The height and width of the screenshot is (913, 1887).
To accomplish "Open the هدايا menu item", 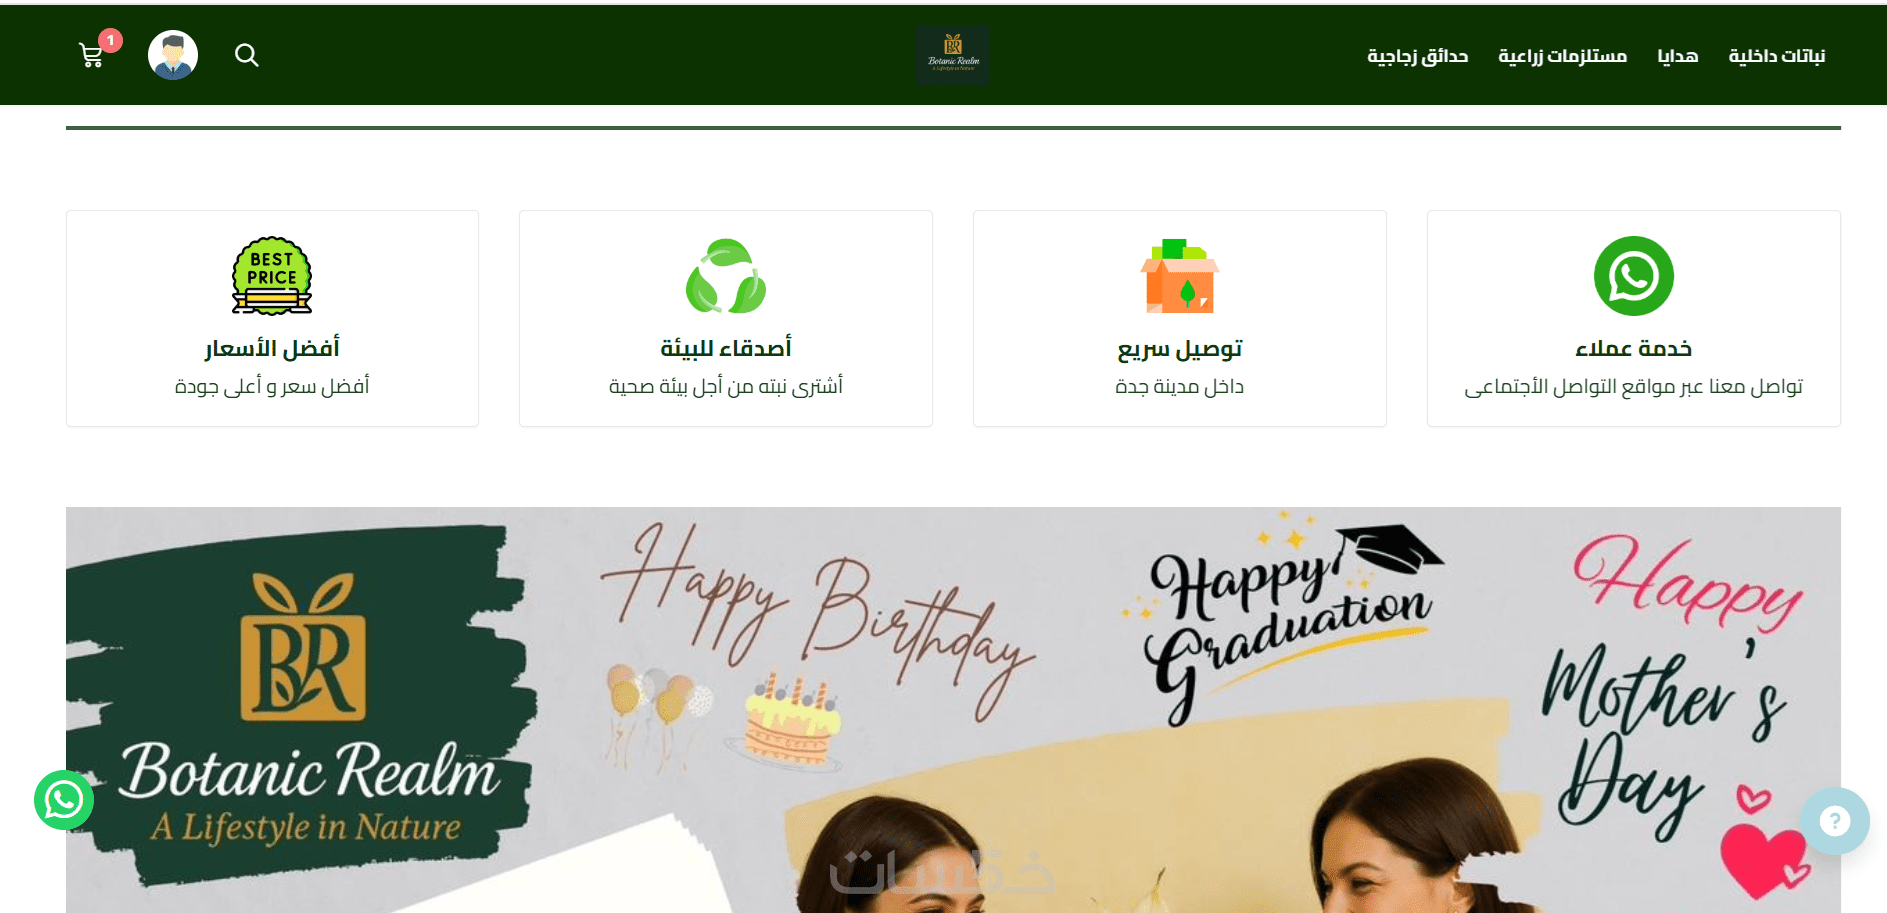I will [1678, 56].
